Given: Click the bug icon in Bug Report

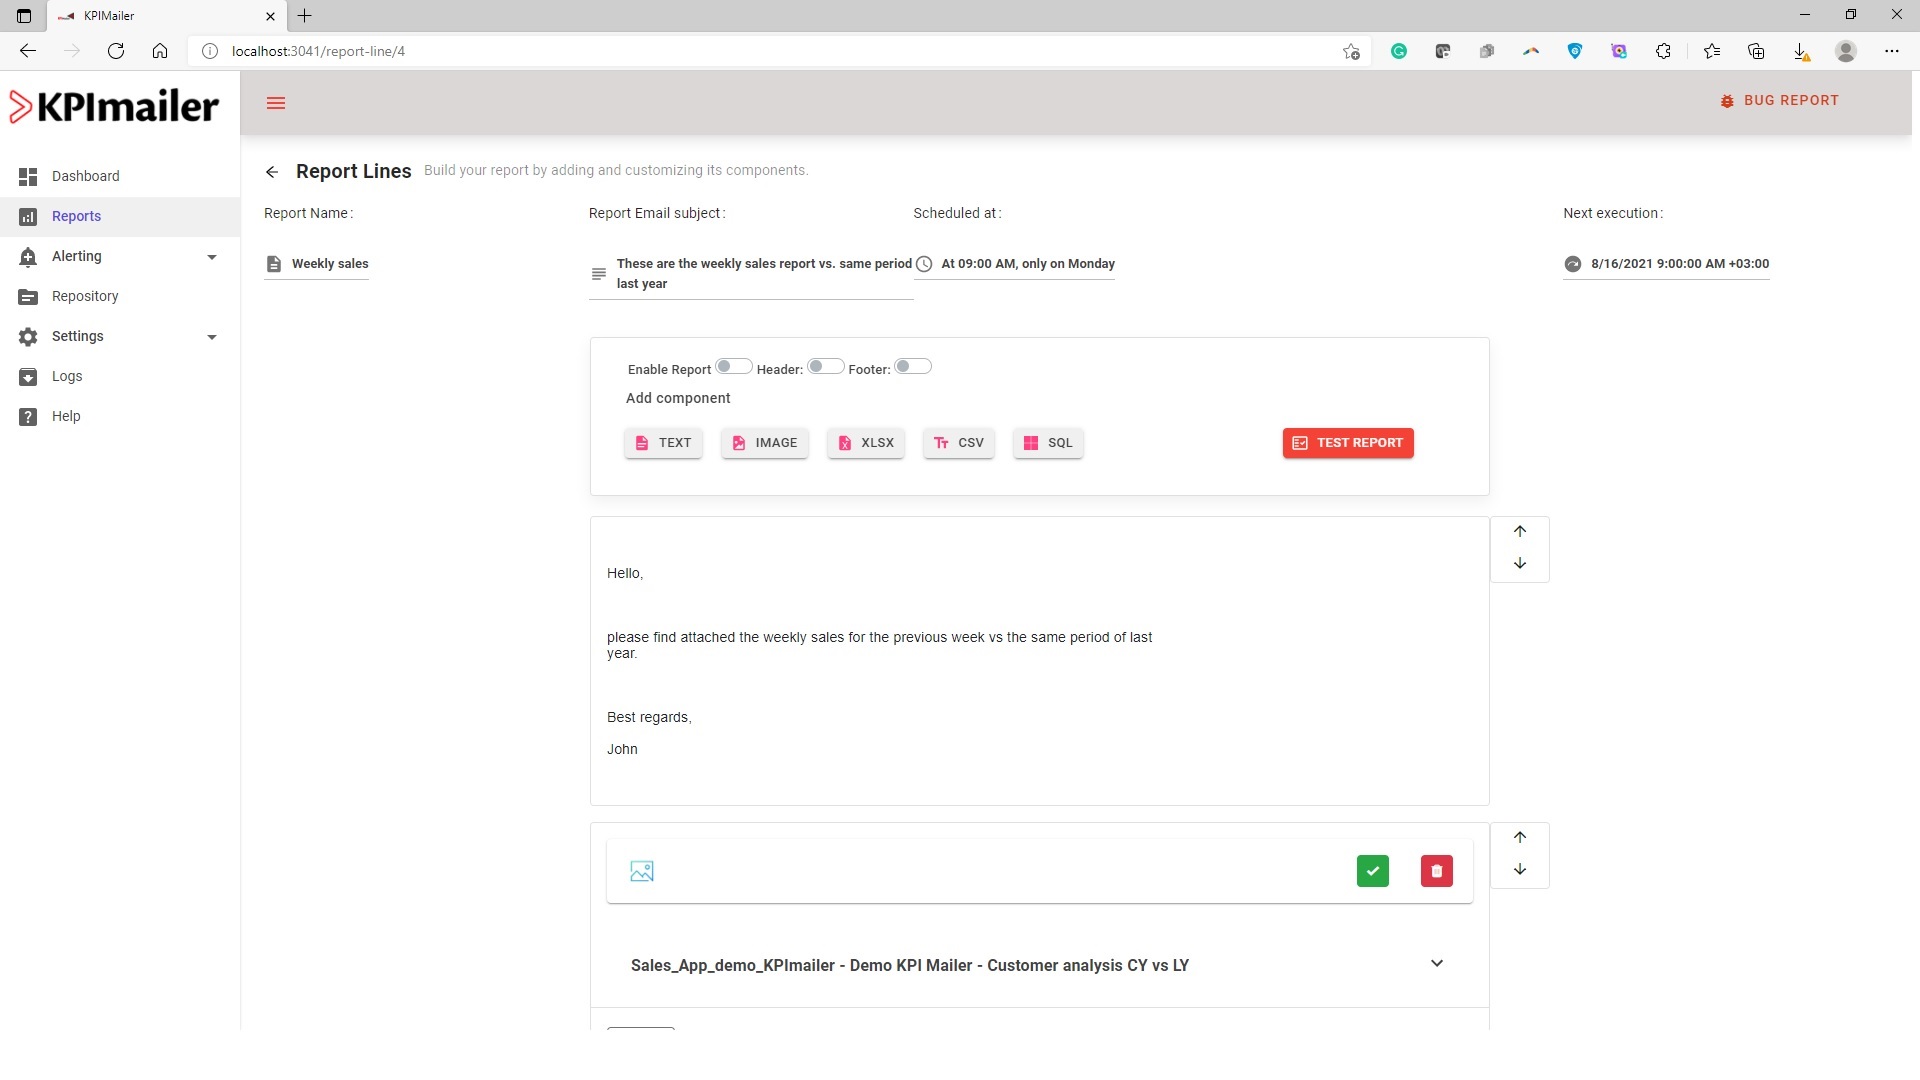Looking at the screenshot, I should pos(1726,101).
